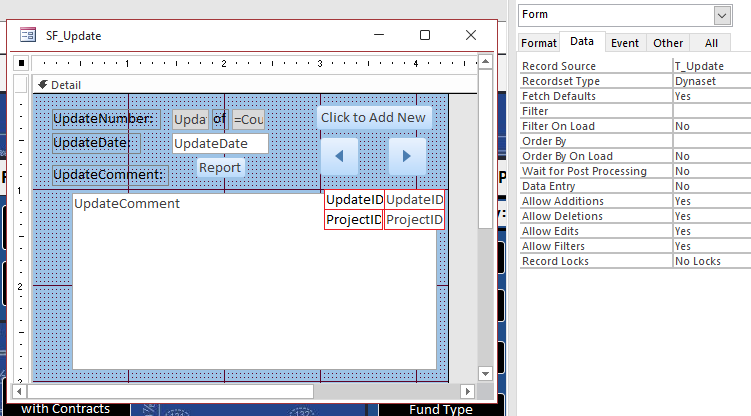751x416 pixels.
Task: Click the empty Filter property field
Action: [x=712, y=111]
